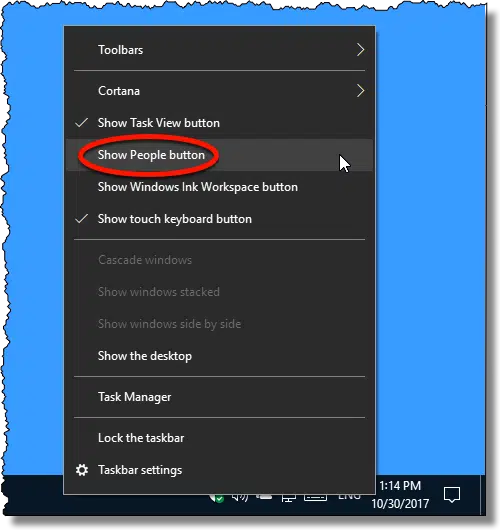Image resolution: width=500 pixels, height=530 pixels.
Task: Click the Show desktop sliver at taskbar end
Action: click(482, 496)
